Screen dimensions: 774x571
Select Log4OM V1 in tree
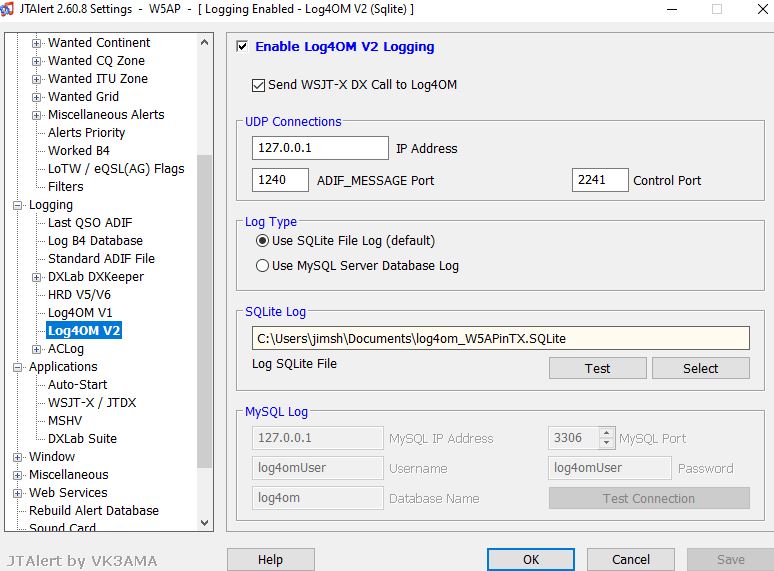click(x=80, y=313)
